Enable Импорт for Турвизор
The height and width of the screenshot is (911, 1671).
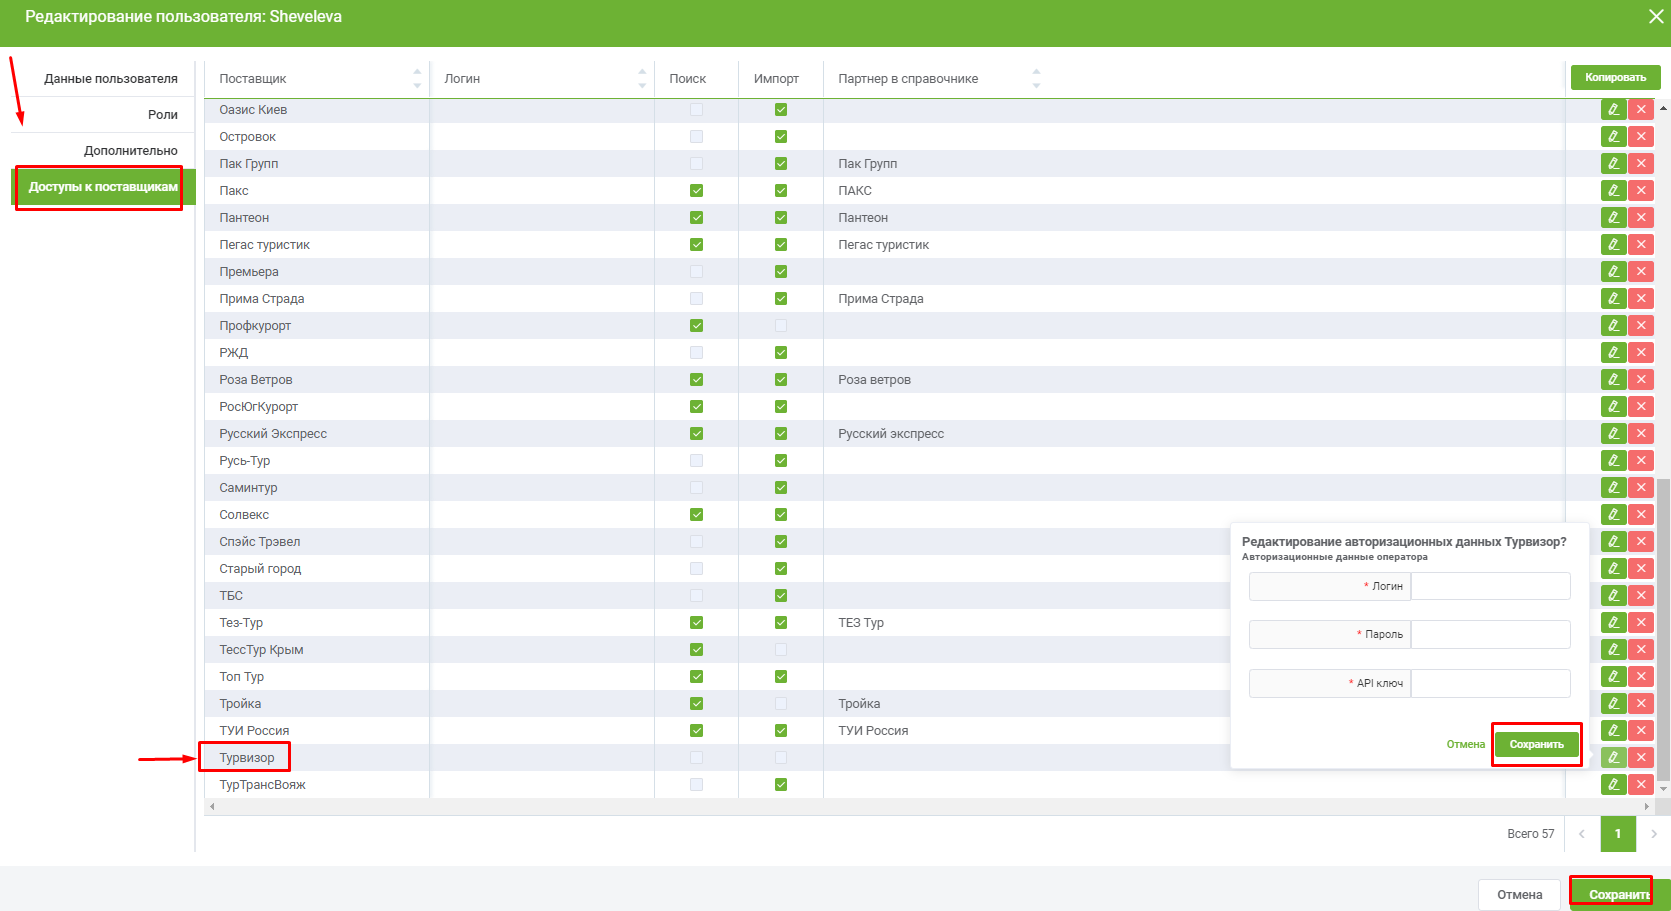coord(781,758)
